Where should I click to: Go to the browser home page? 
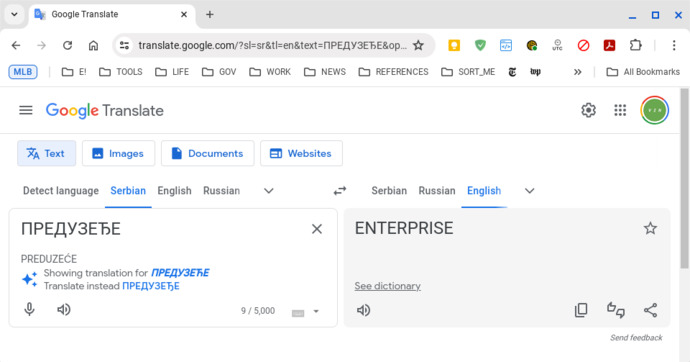coord(93,45)
